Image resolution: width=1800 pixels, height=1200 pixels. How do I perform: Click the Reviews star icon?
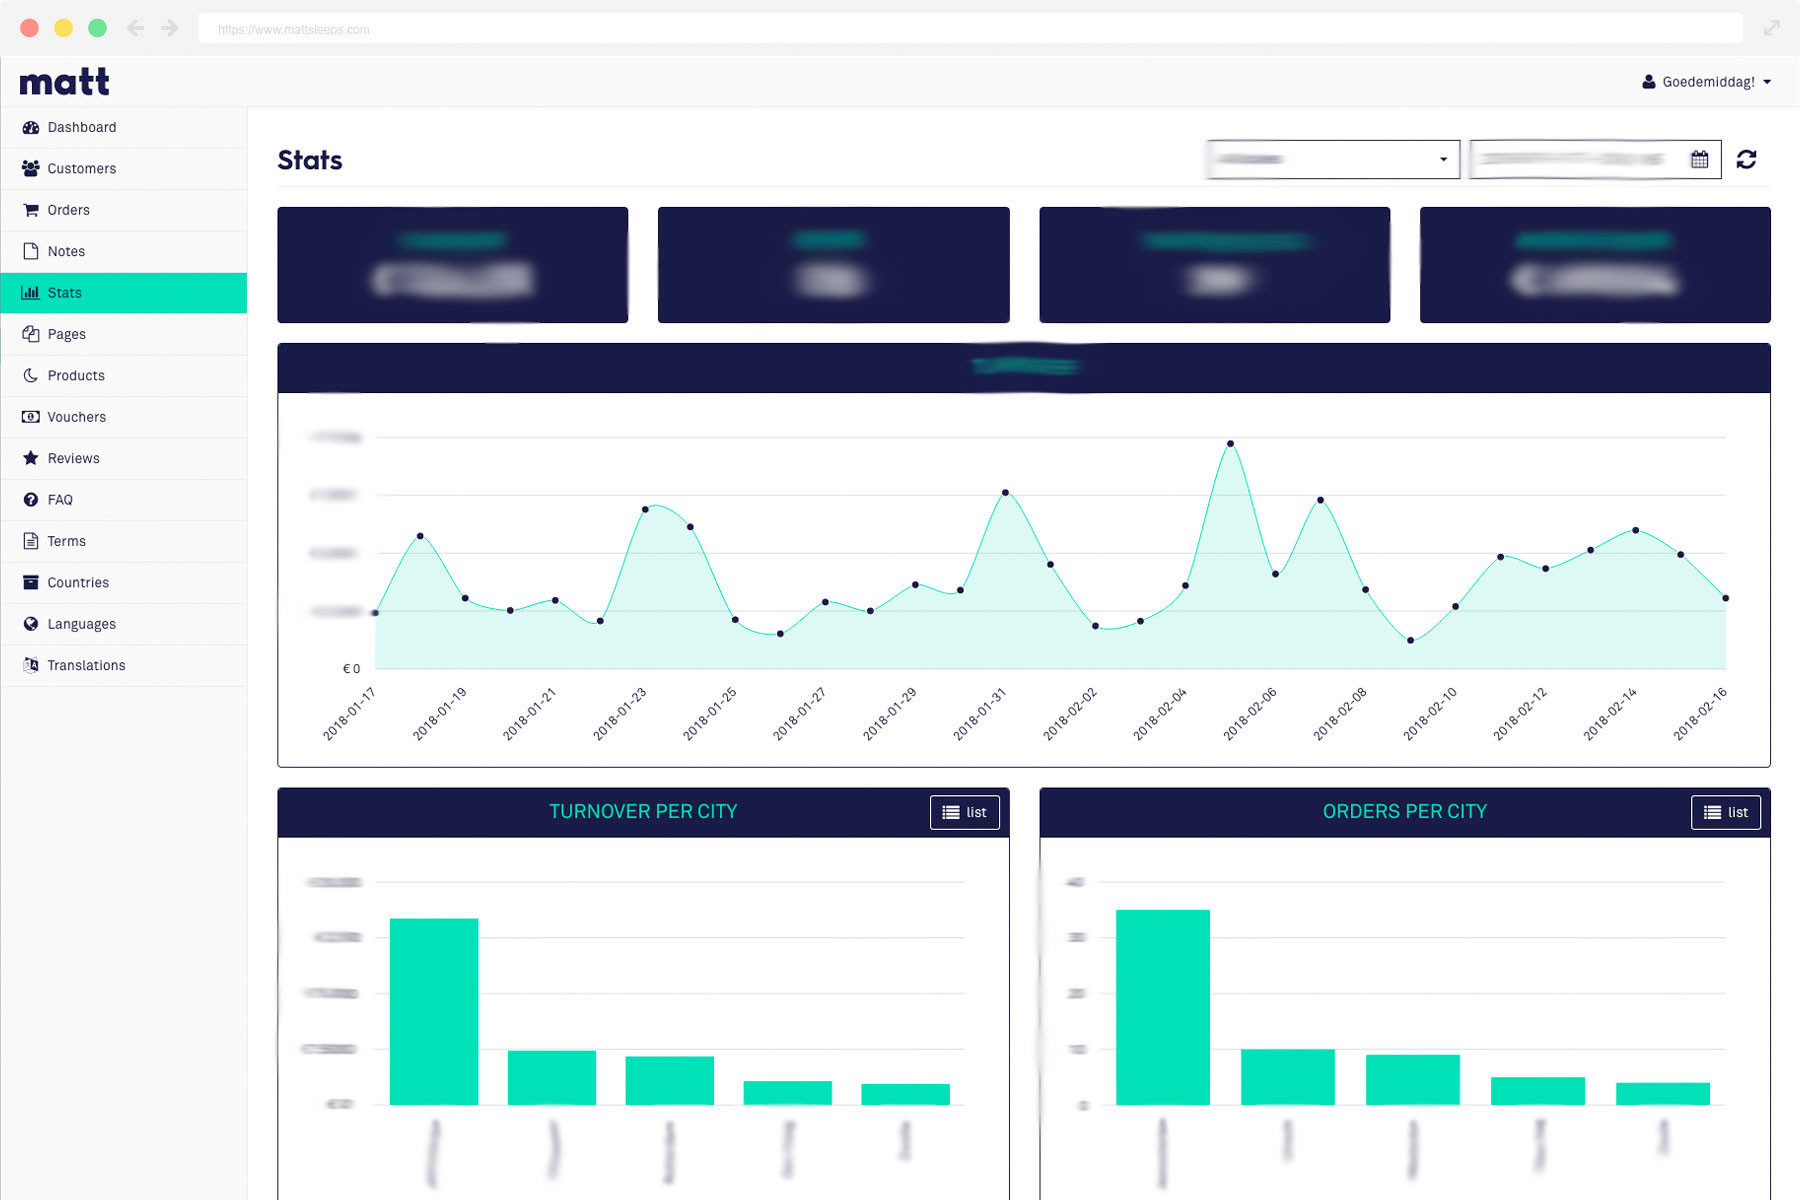click(31, 458)
